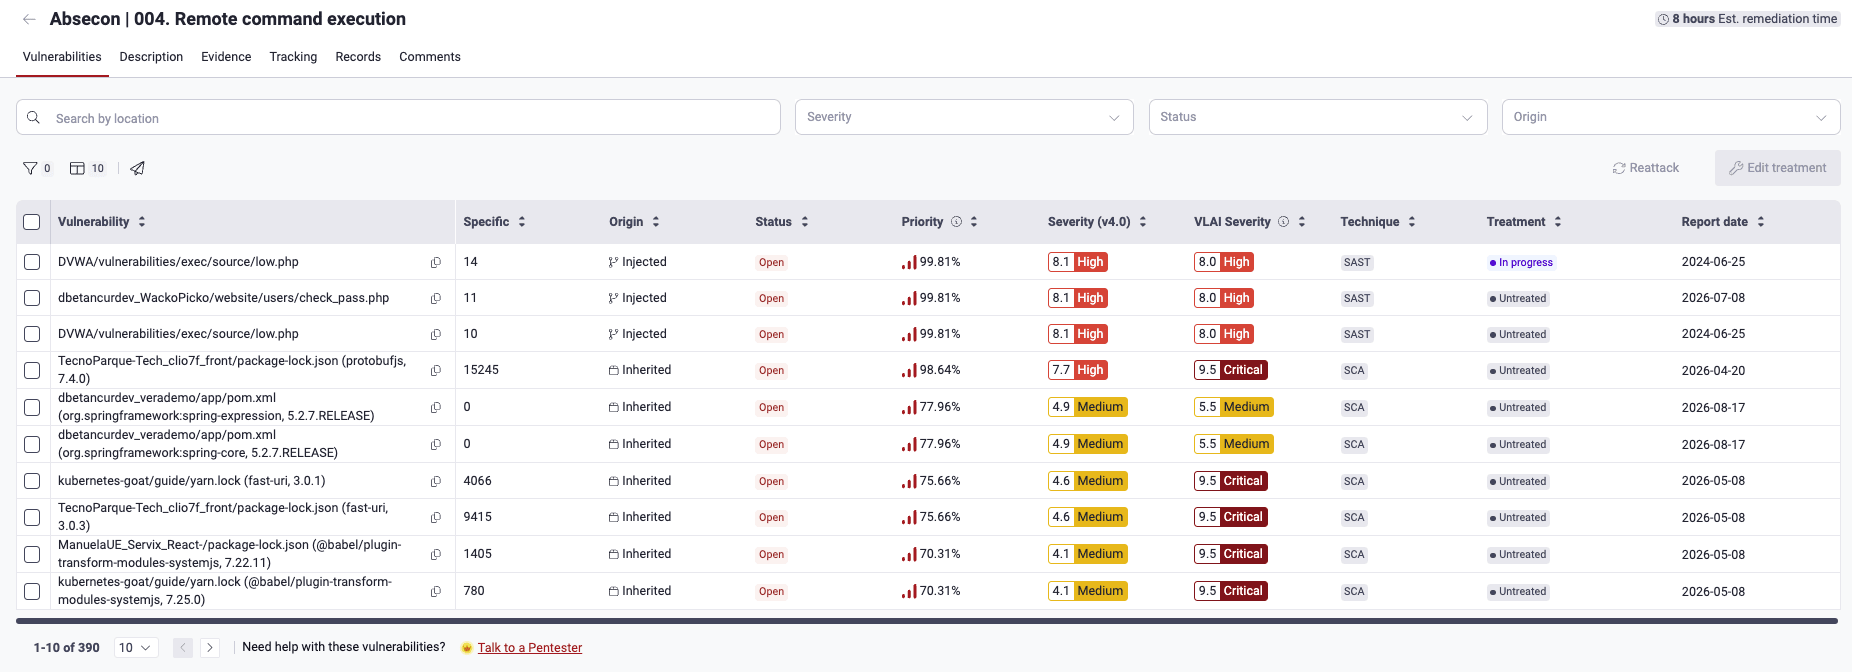Image resolution: width=1852 pixels, height=672 pixels.
Task: Sort by Origin column arrows
Action: pyautogui.click(x=656, y=222)
